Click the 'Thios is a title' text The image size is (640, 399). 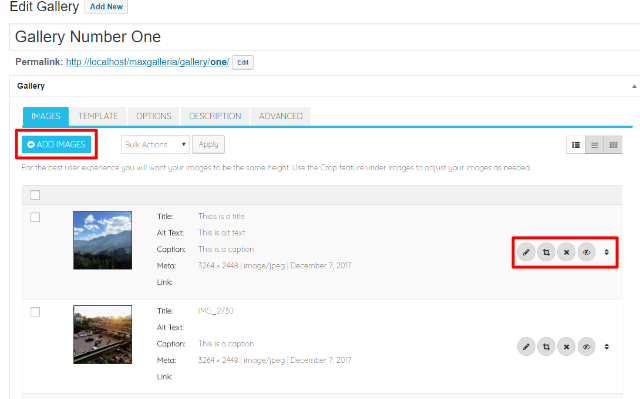click(221, 216)
